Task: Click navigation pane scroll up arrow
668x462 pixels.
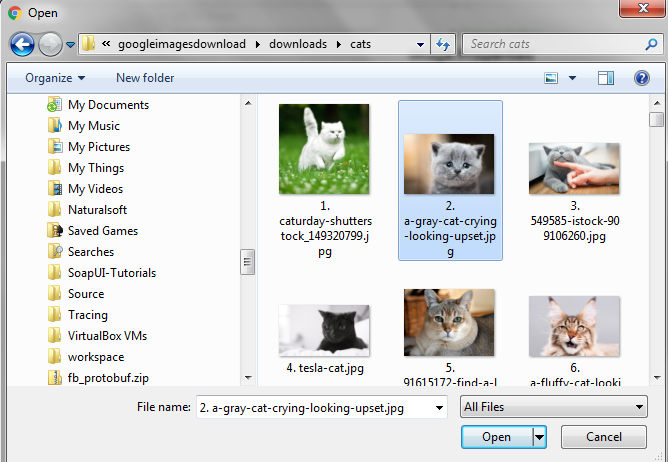Action: [x=248, y=103]
